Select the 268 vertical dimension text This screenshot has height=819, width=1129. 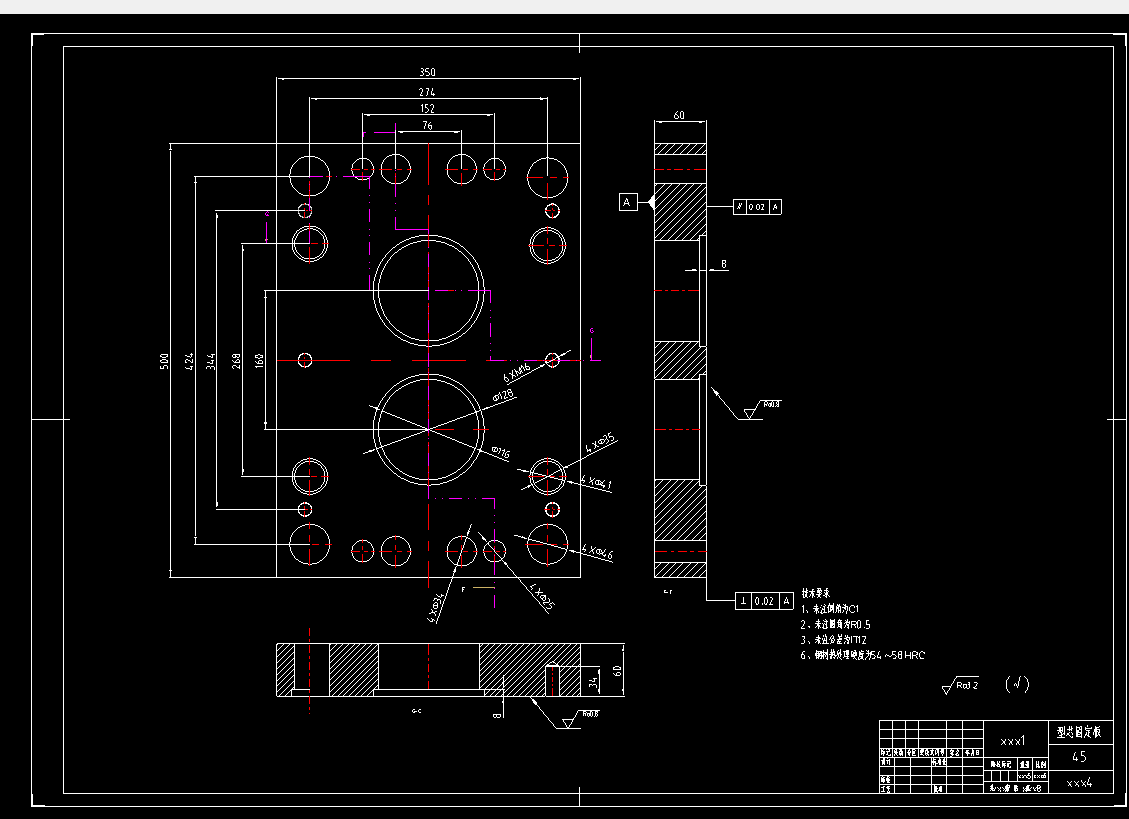click(x=236, y=361)
